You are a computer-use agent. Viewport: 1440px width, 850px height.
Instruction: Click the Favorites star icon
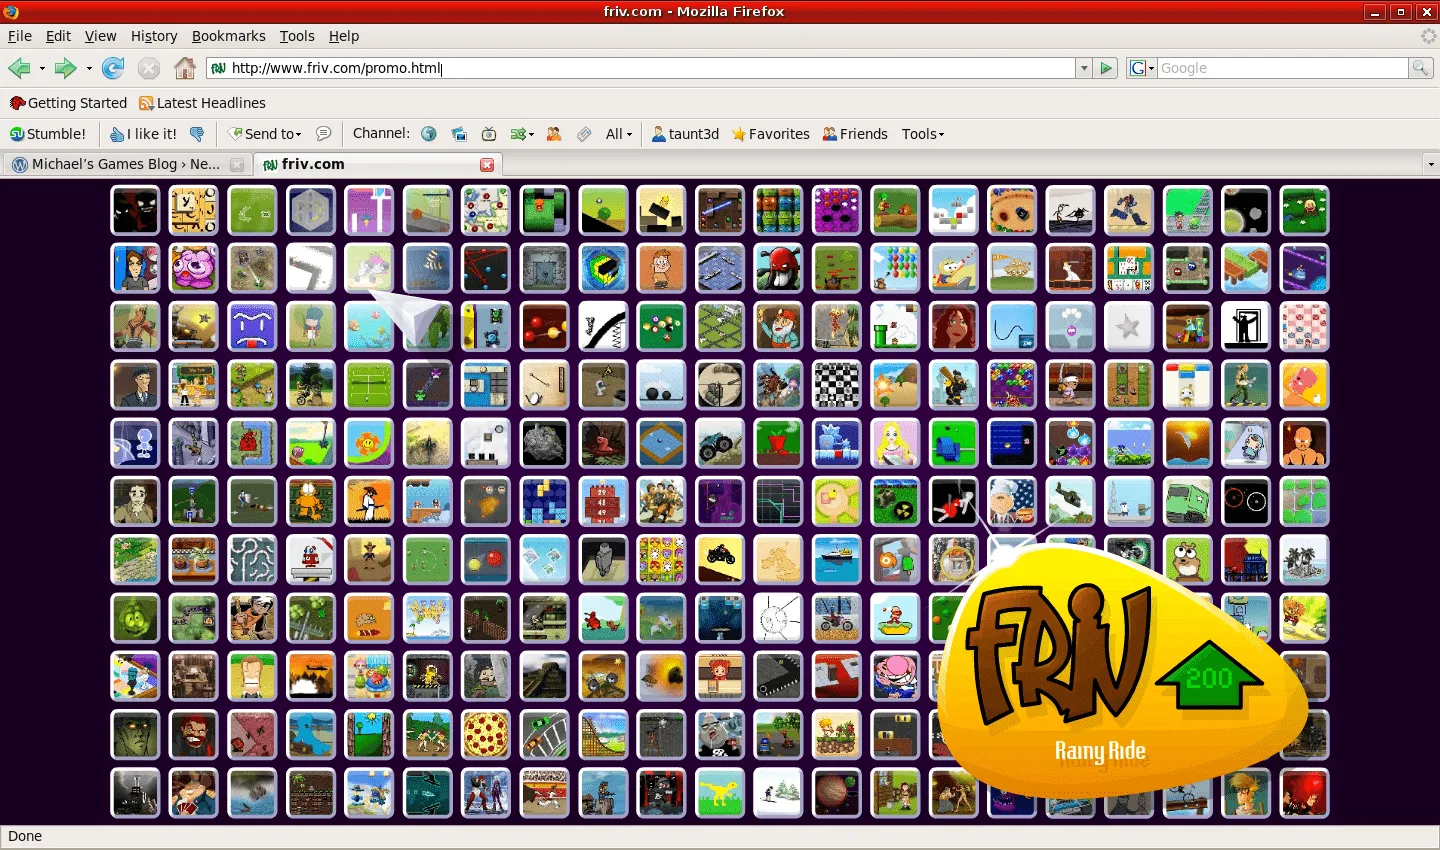(738, 133)
